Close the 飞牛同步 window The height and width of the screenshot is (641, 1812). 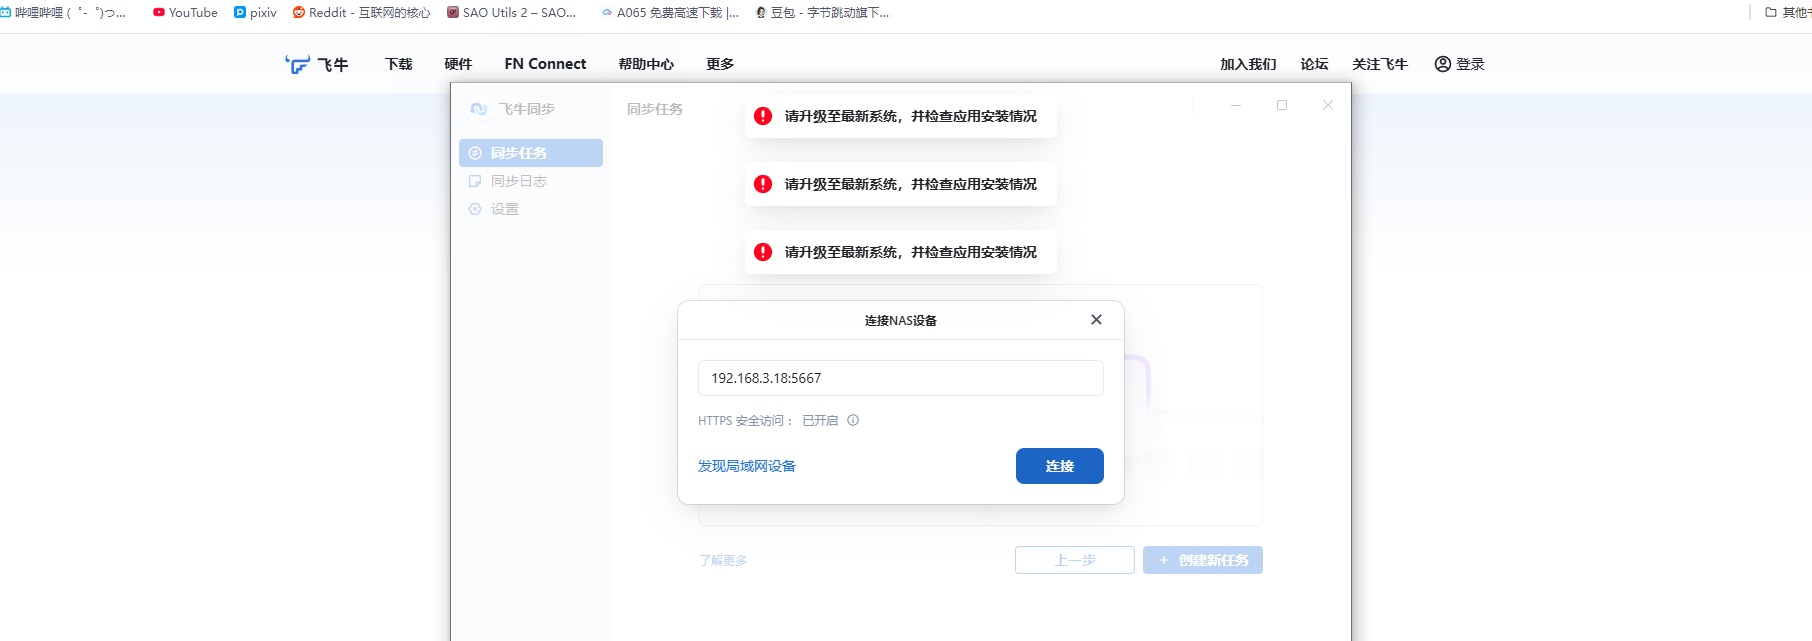coord(1328,105)
